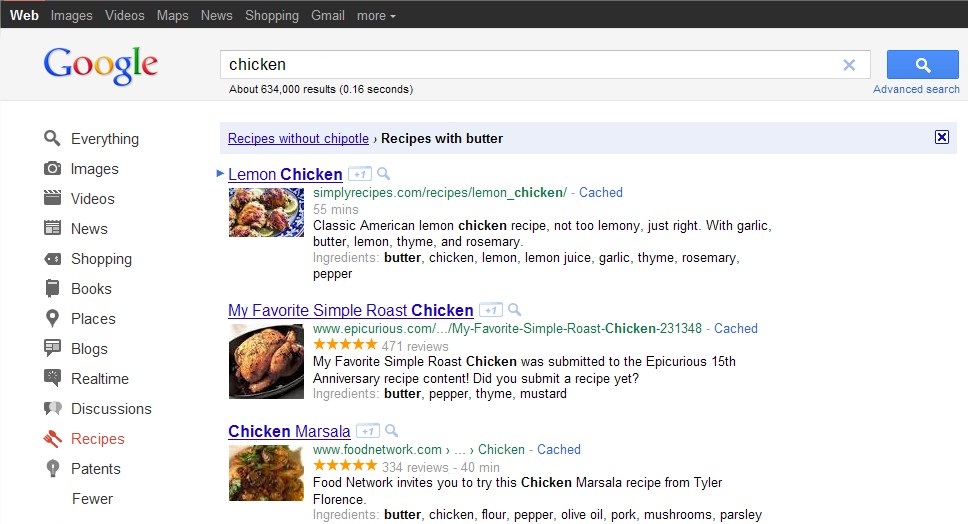Expand the 'more' dropdown in top bar
968x524 pixels.
coord(376,15)
